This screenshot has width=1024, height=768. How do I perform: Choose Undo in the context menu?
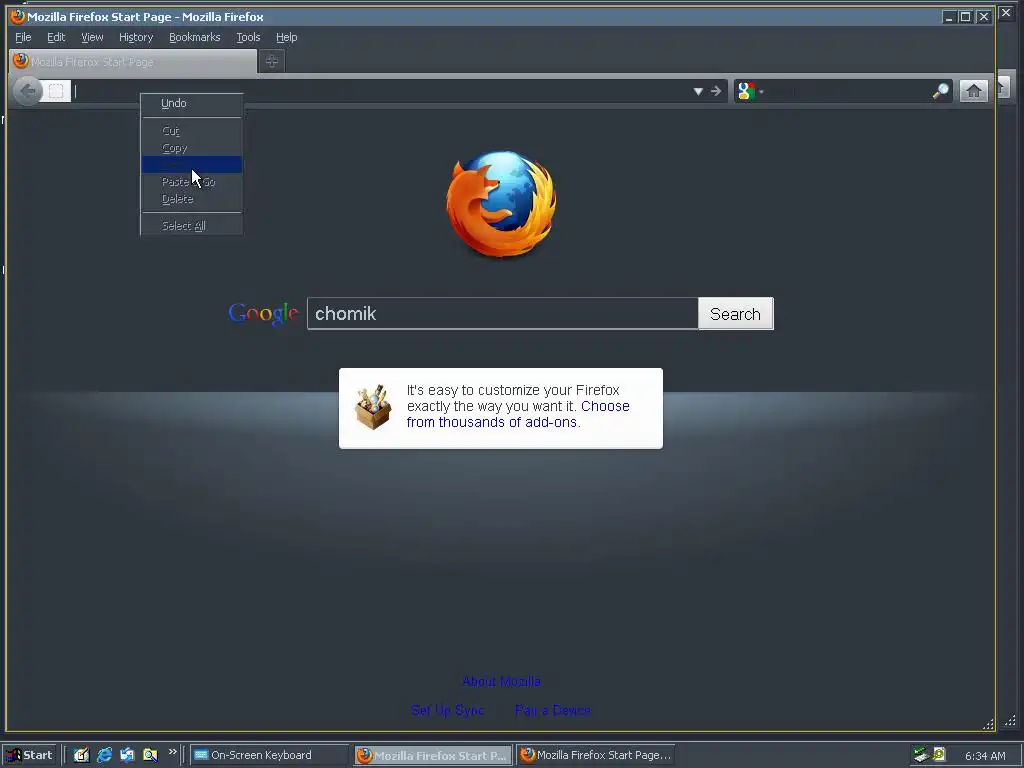coord(191,103)
